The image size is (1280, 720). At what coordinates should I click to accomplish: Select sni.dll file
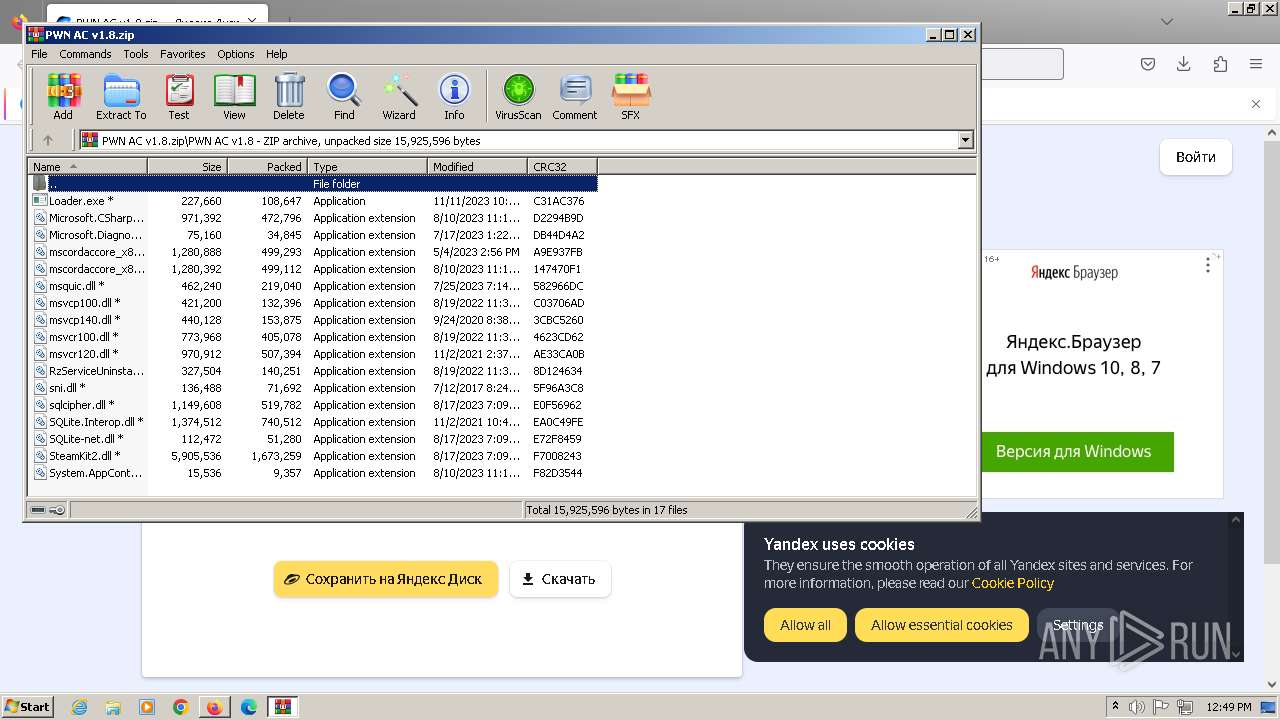[x=313, y=388]
